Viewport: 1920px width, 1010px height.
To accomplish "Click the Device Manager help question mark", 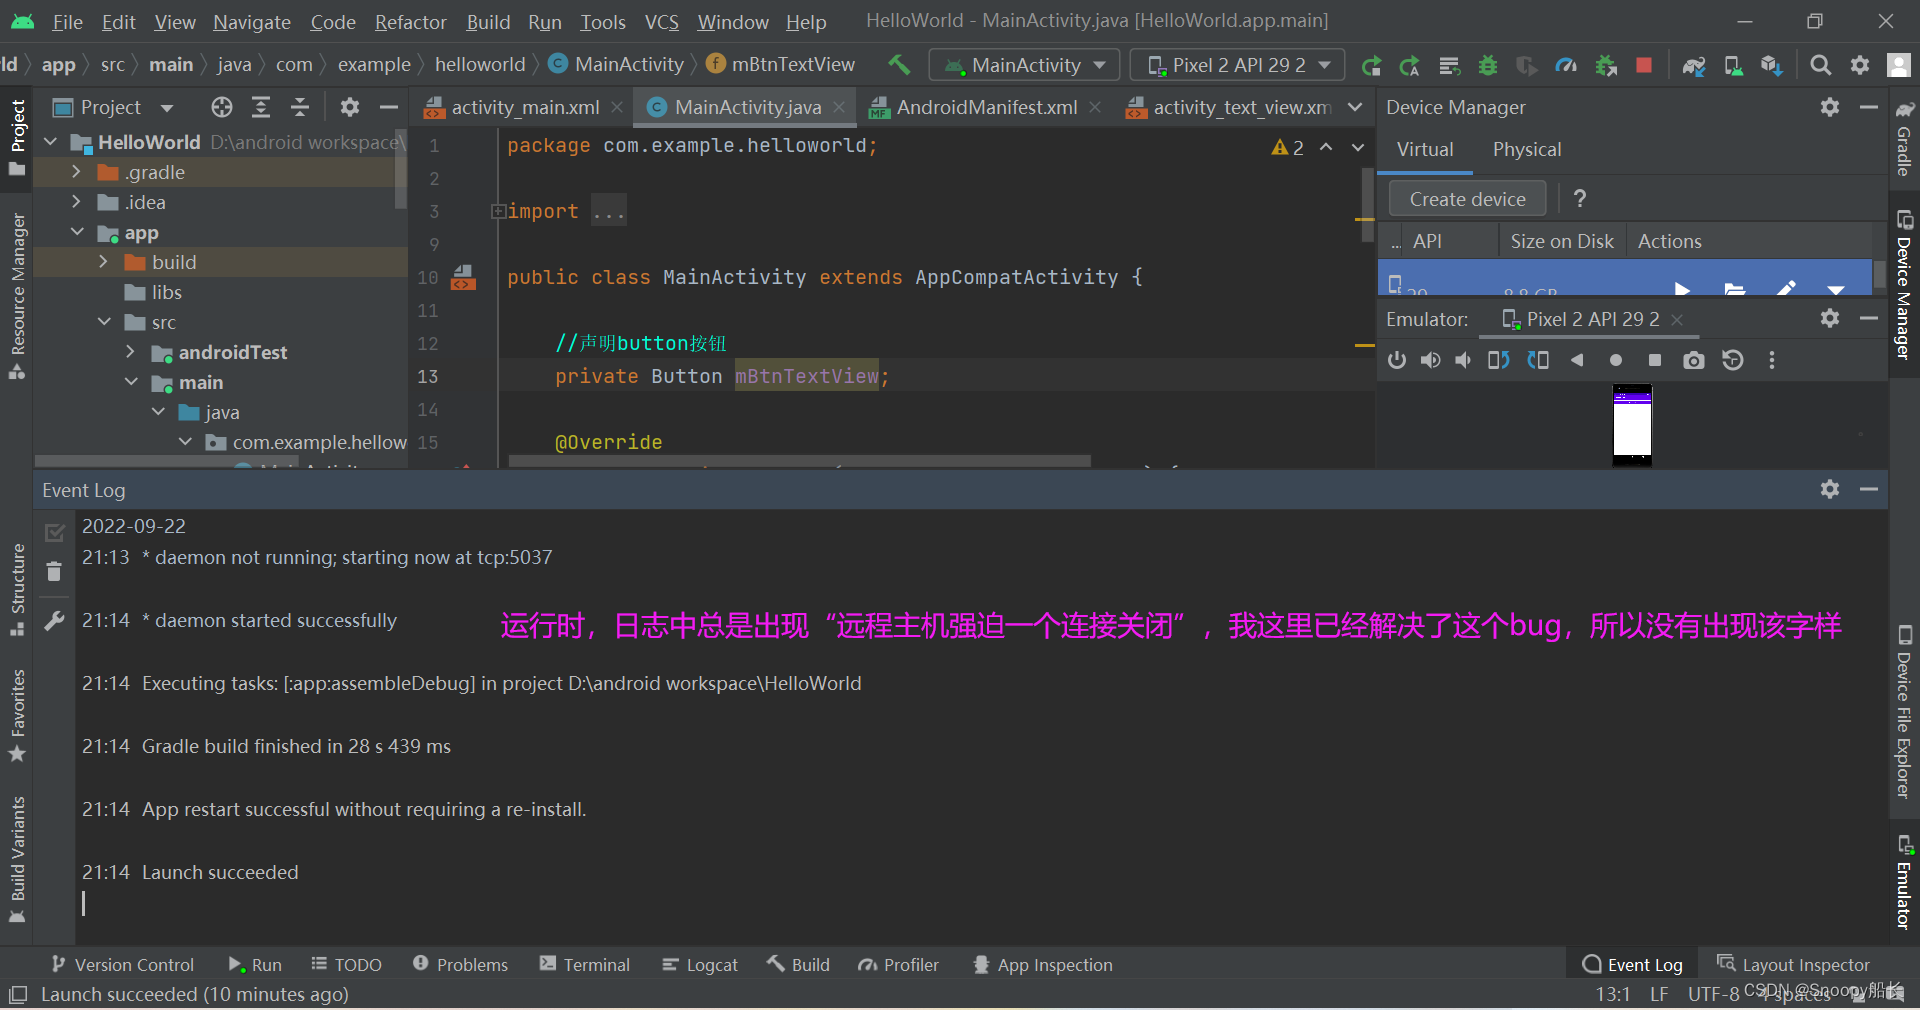I will 1580,198.
